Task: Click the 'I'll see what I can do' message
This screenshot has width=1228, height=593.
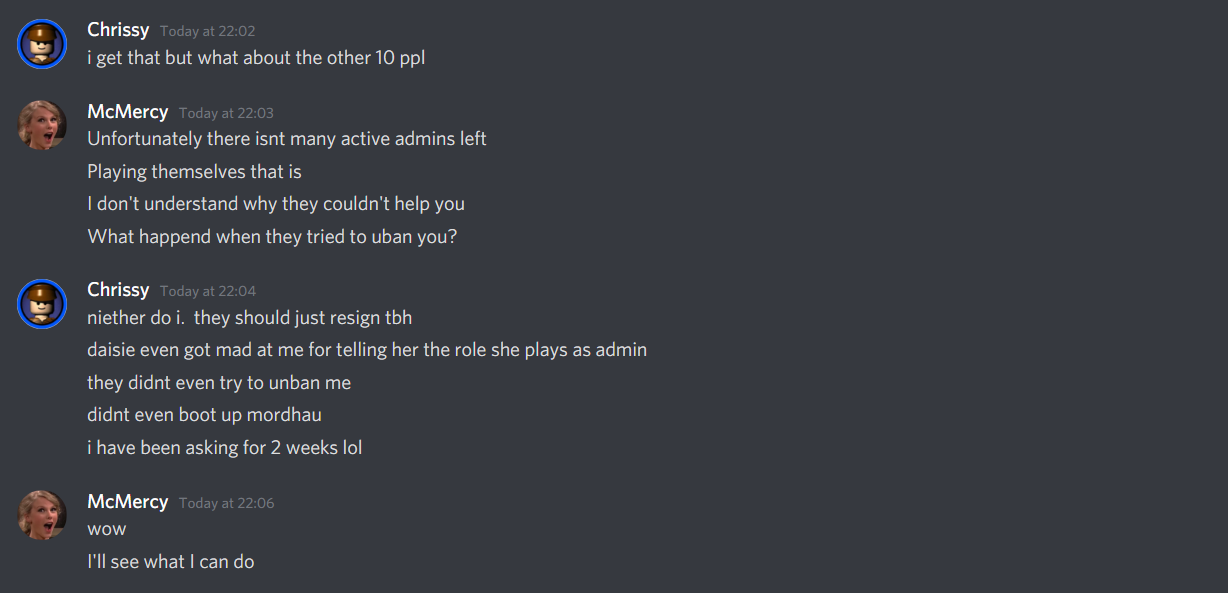Action: tap(171, 562)
